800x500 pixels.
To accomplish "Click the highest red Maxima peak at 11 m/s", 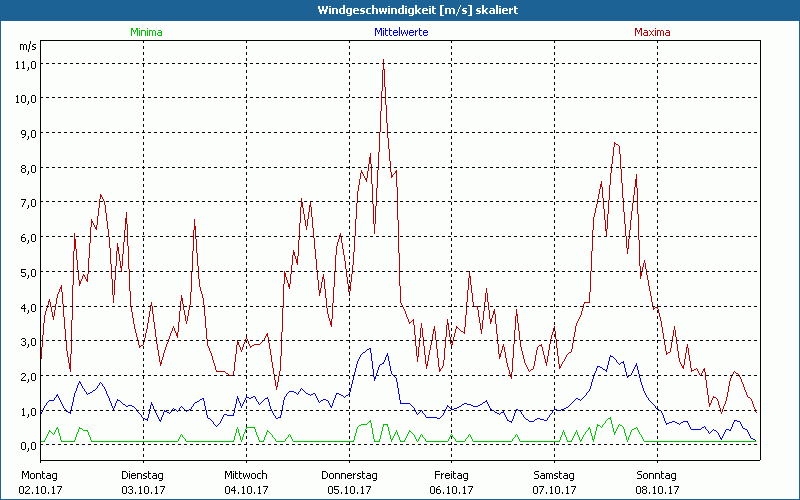I will pos(383,62).
